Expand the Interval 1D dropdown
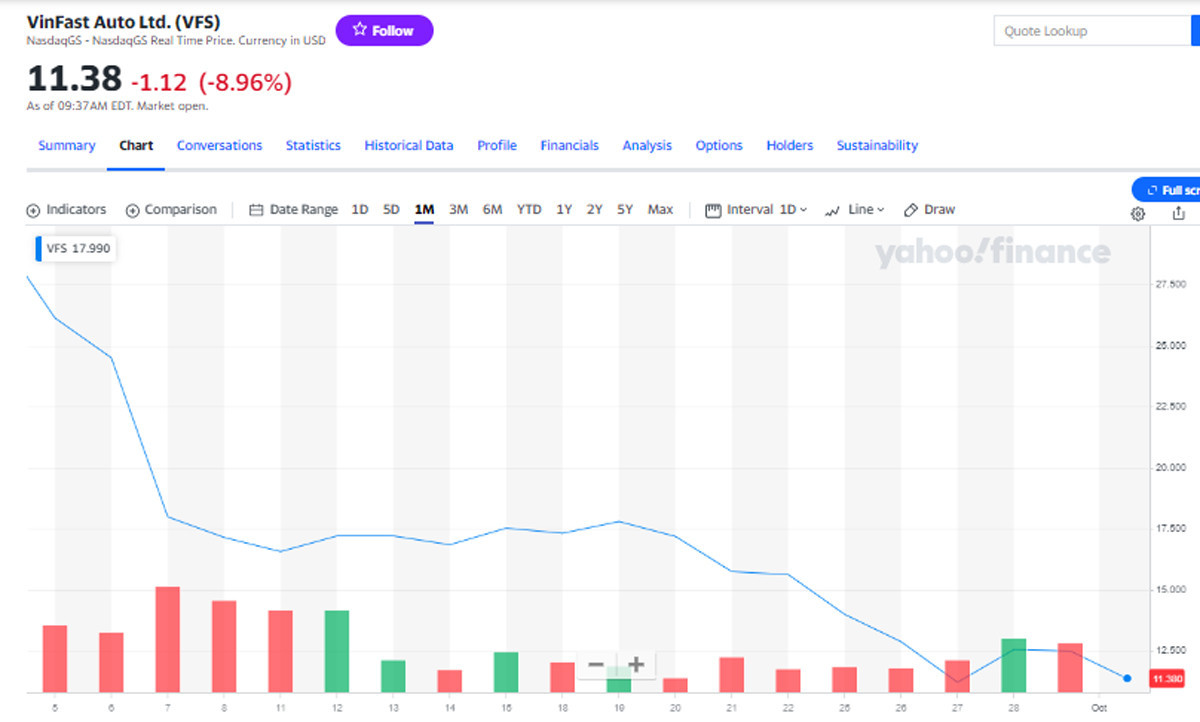1200x722 pixels. click(756, 210)
